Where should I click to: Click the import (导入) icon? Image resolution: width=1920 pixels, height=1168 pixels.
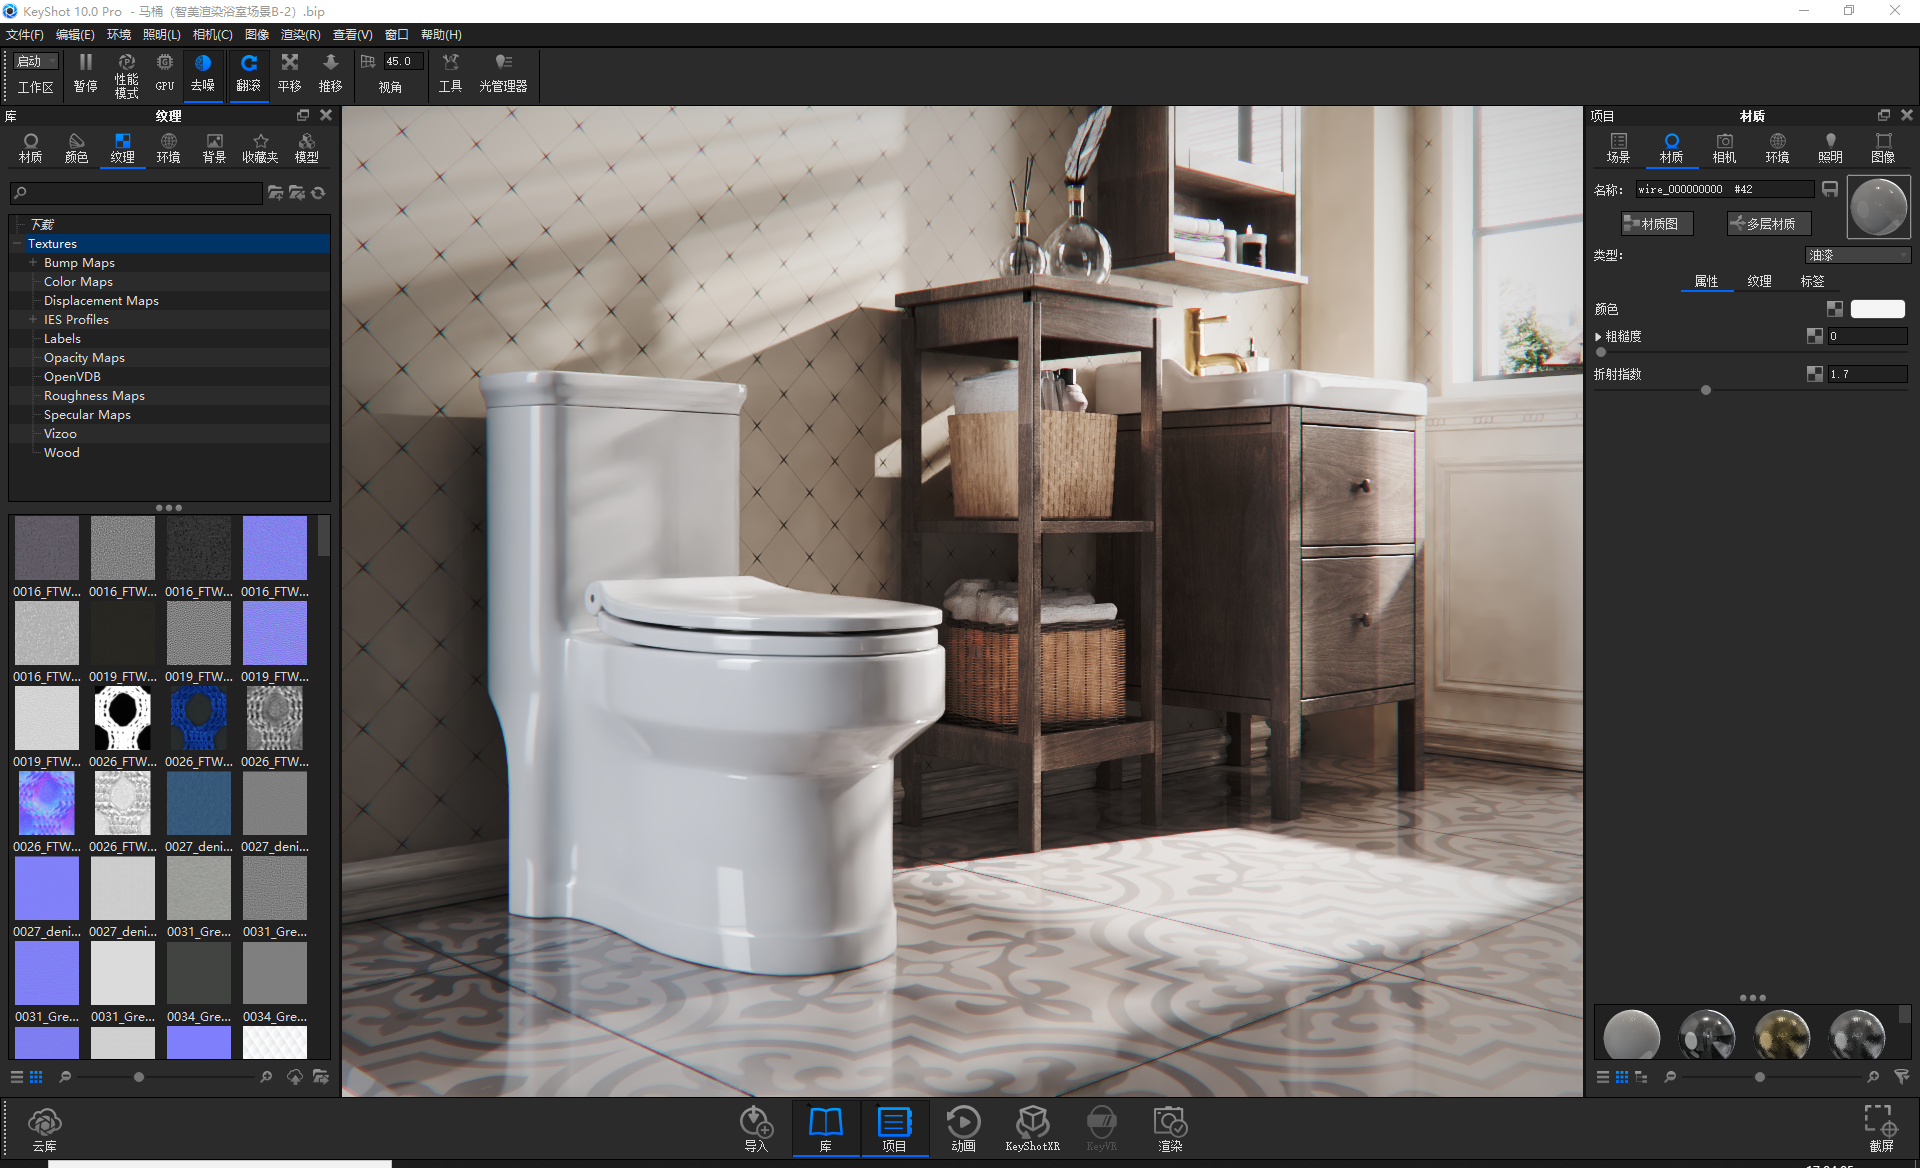(756, 1128)
